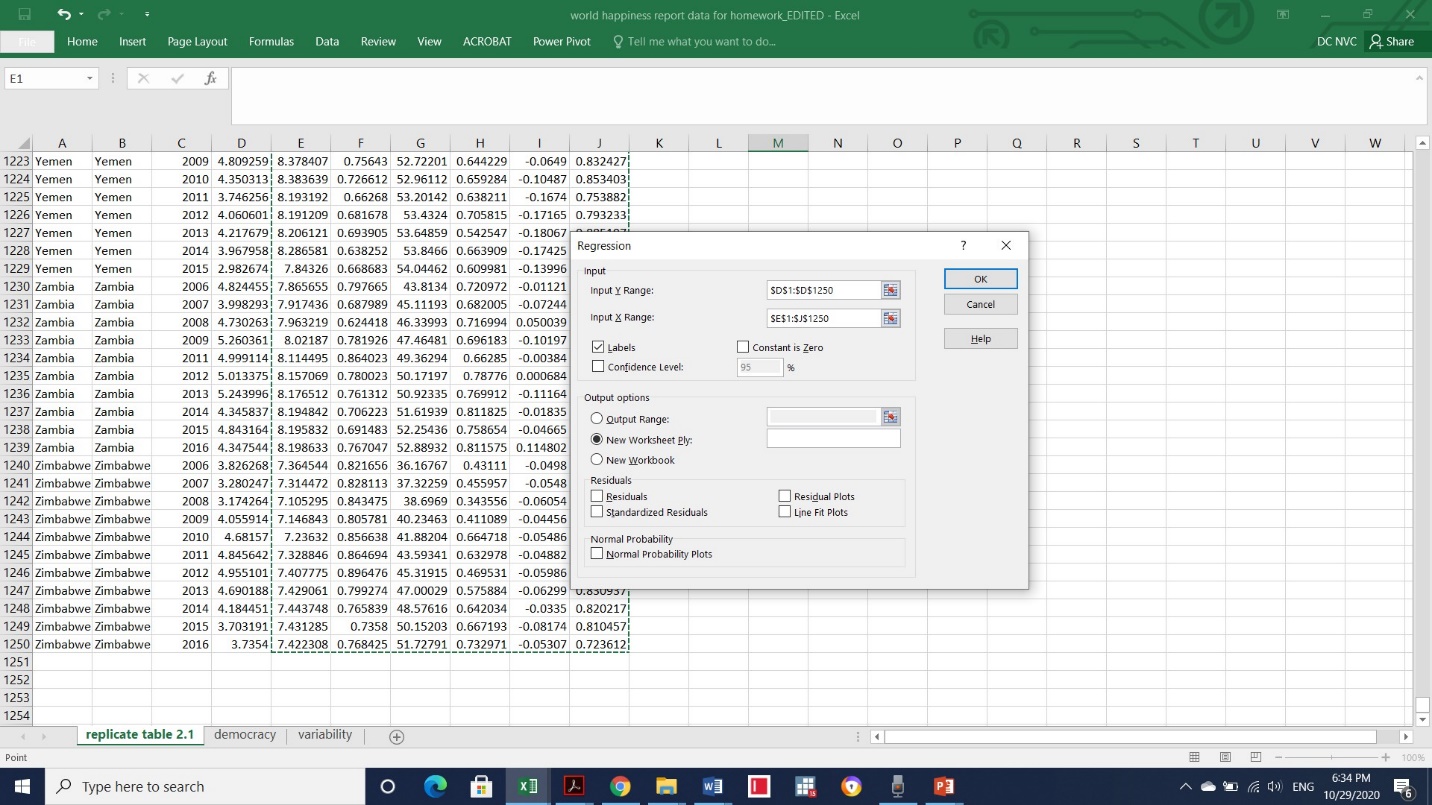Switch to the Home ribbon tab
The image size is (1432, 805).
point(82,41)
